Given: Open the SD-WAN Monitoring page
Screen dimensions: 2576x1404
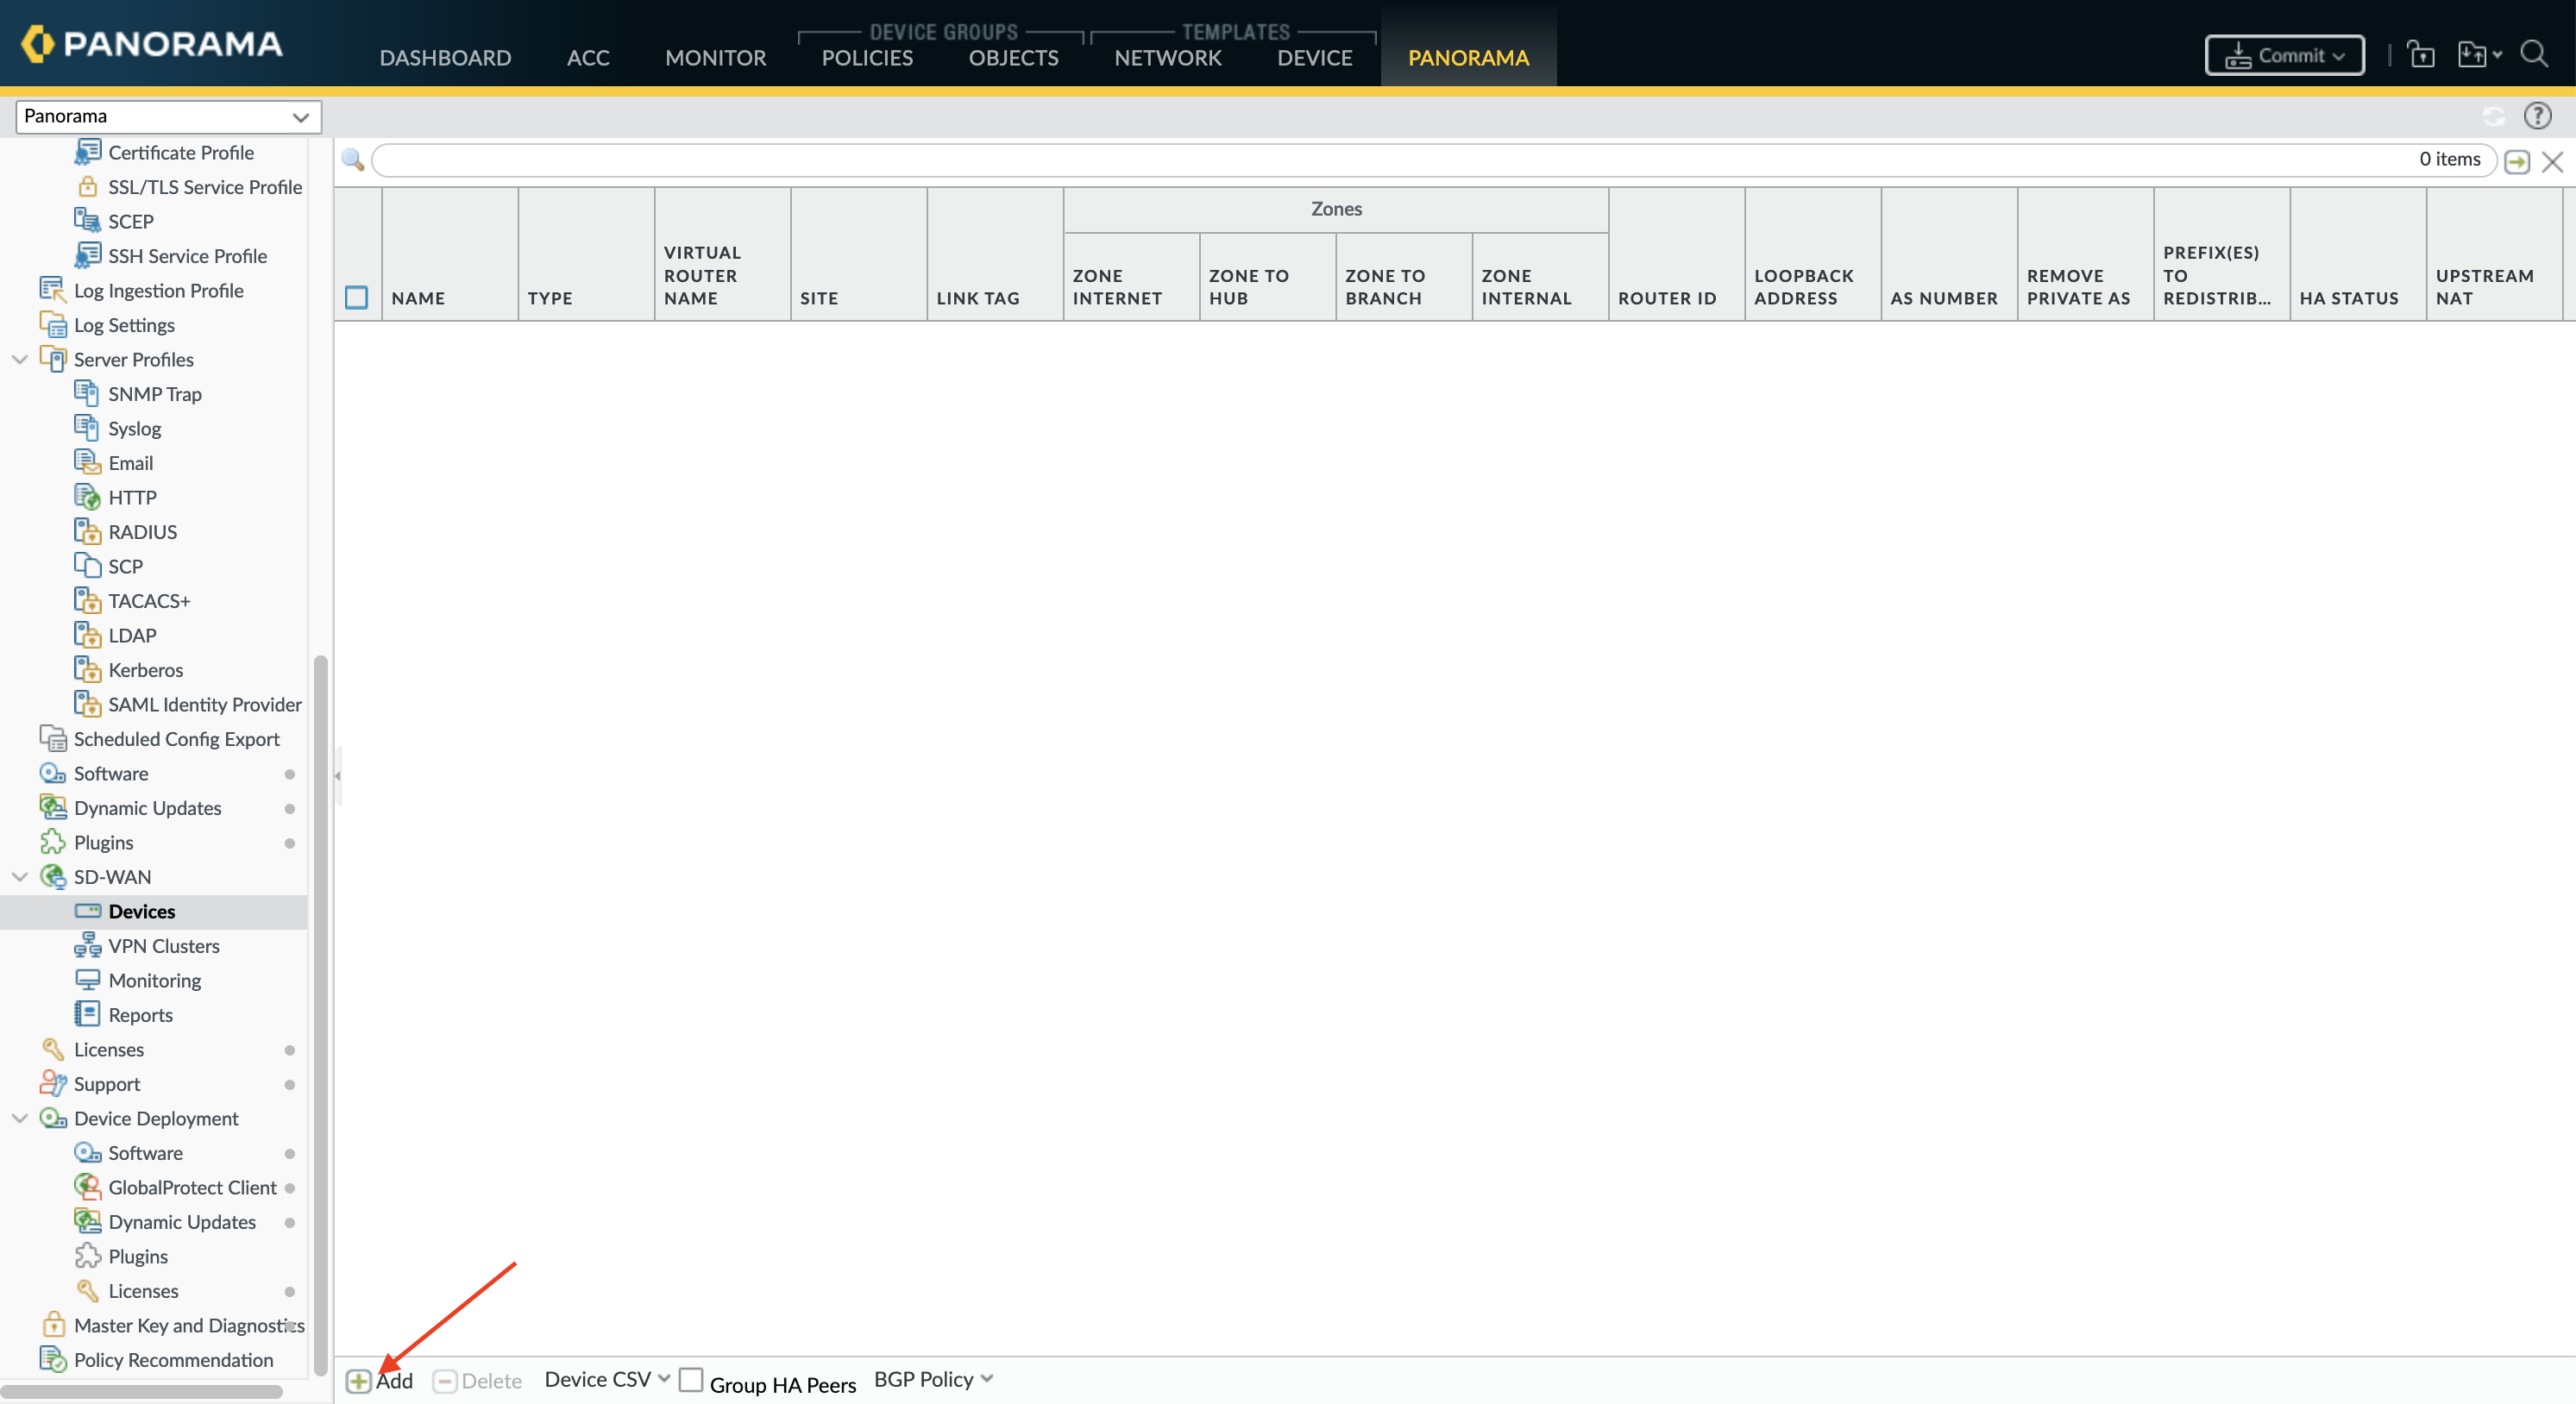Looking at the screenshot, I should [155, 980].
